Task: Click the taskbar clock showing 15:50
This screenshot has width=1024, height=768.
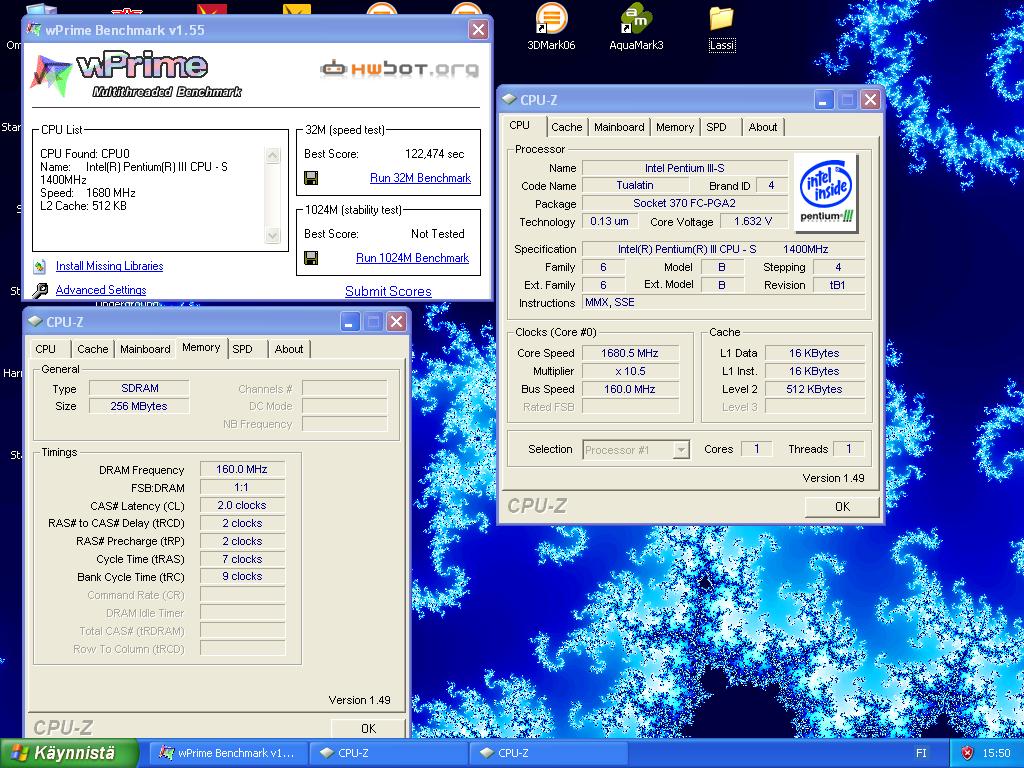Action: 996,753
